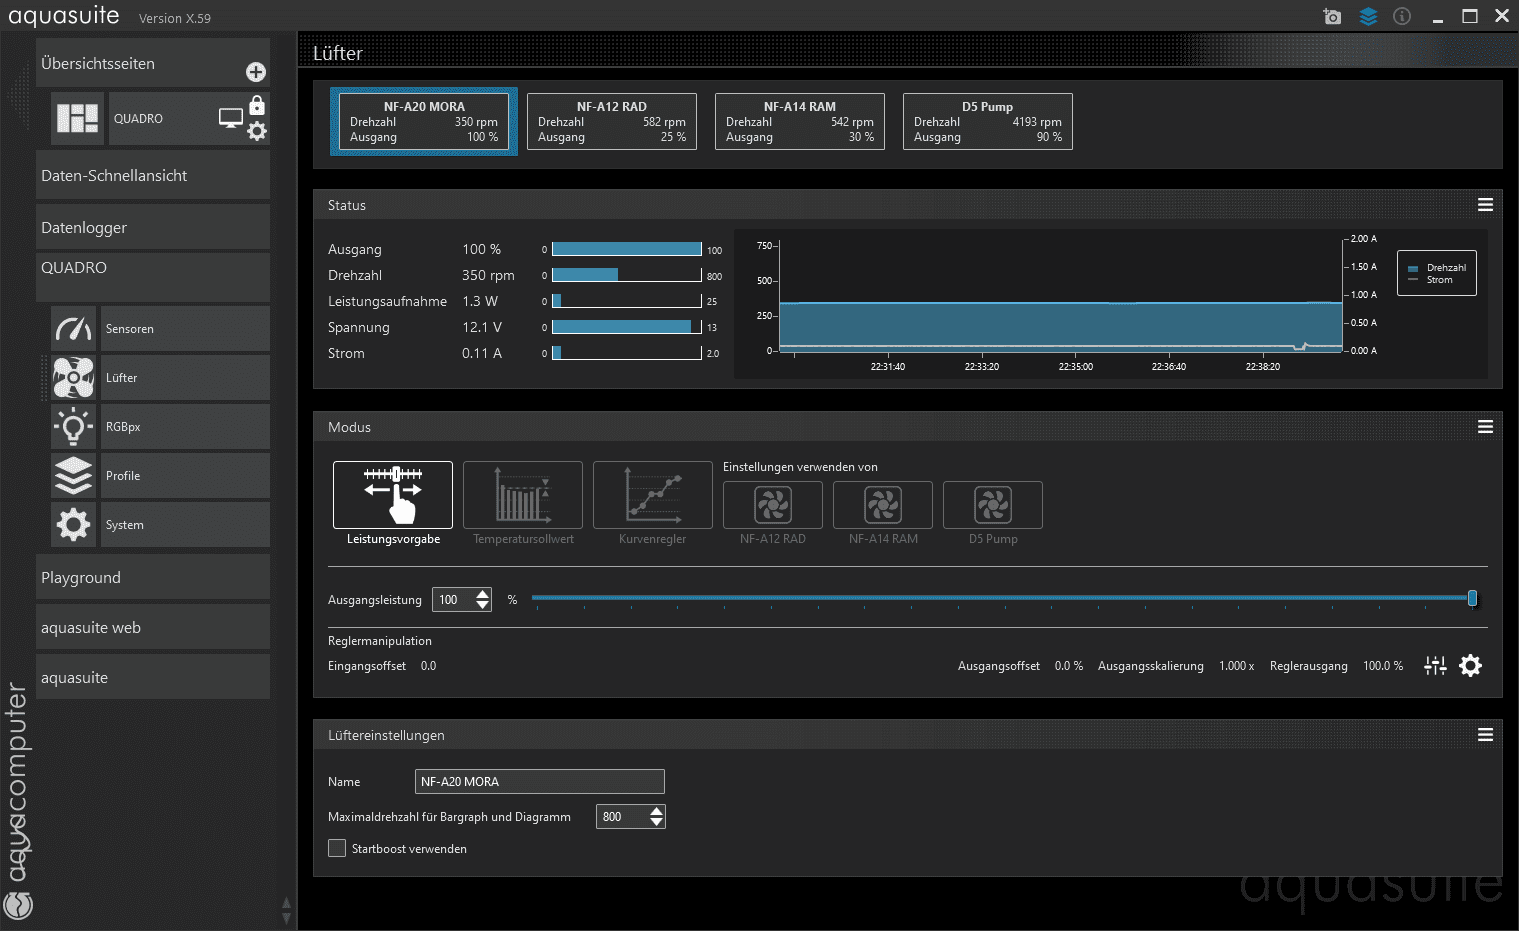
Task: Select Leistungsvorgabe mode icon
Action: point(393,494)
